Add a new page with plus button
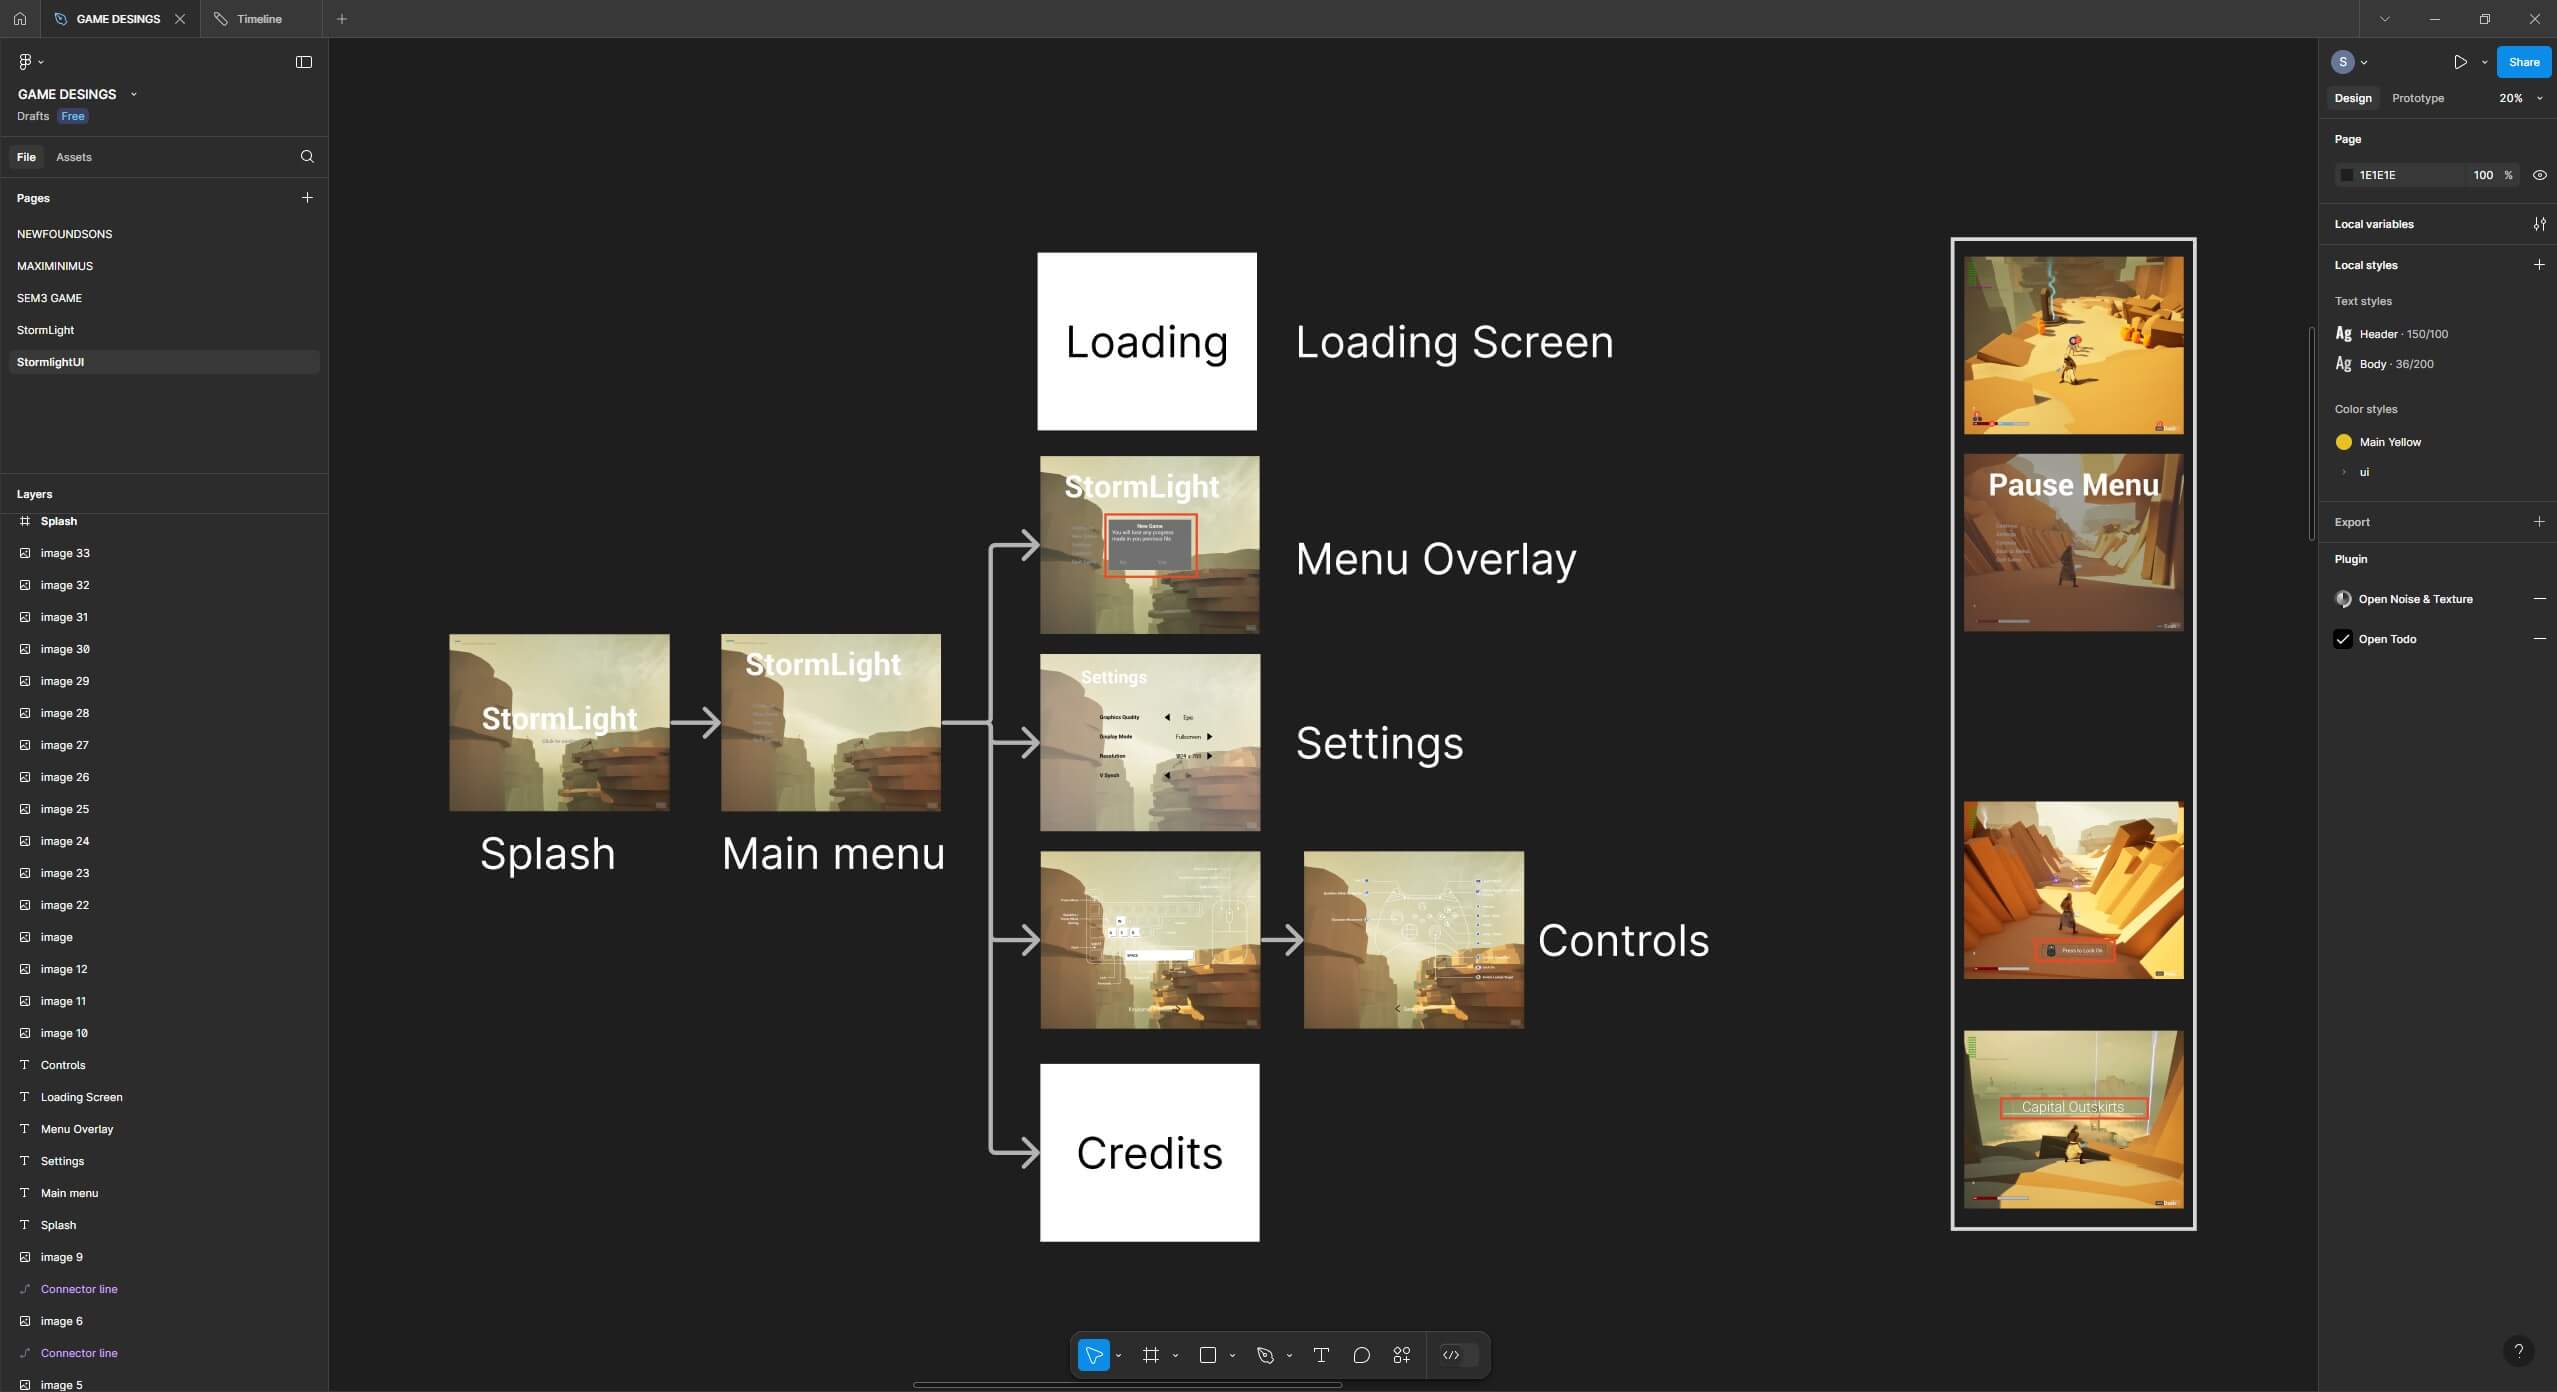2557x1392 pixels. pyautogui.click(x=307, y=198)
